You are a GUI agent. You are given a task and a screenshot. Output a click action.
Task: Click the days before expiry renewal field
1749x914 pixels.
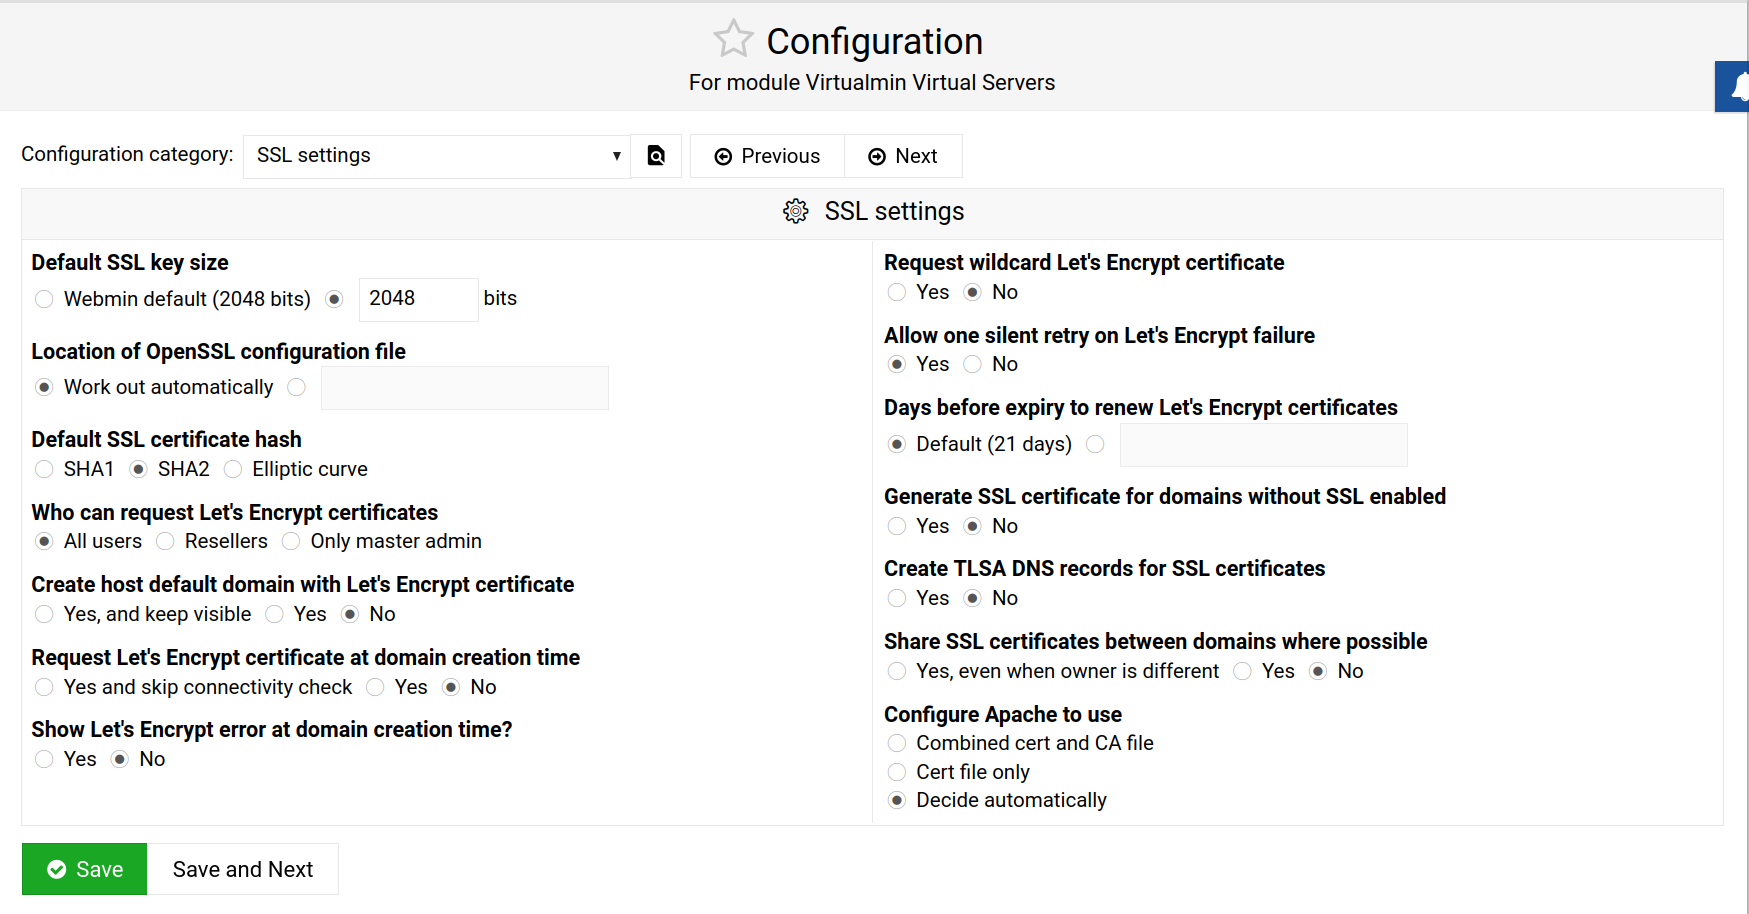[1262, 445]
